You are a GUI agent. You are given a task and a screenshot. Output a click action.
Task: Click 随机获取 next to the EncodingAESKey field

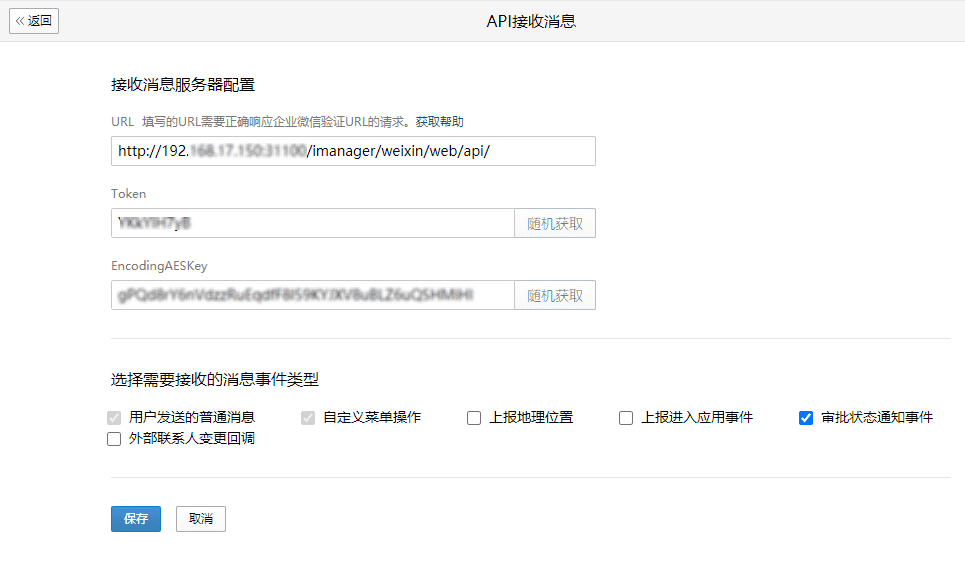[555, 295]
